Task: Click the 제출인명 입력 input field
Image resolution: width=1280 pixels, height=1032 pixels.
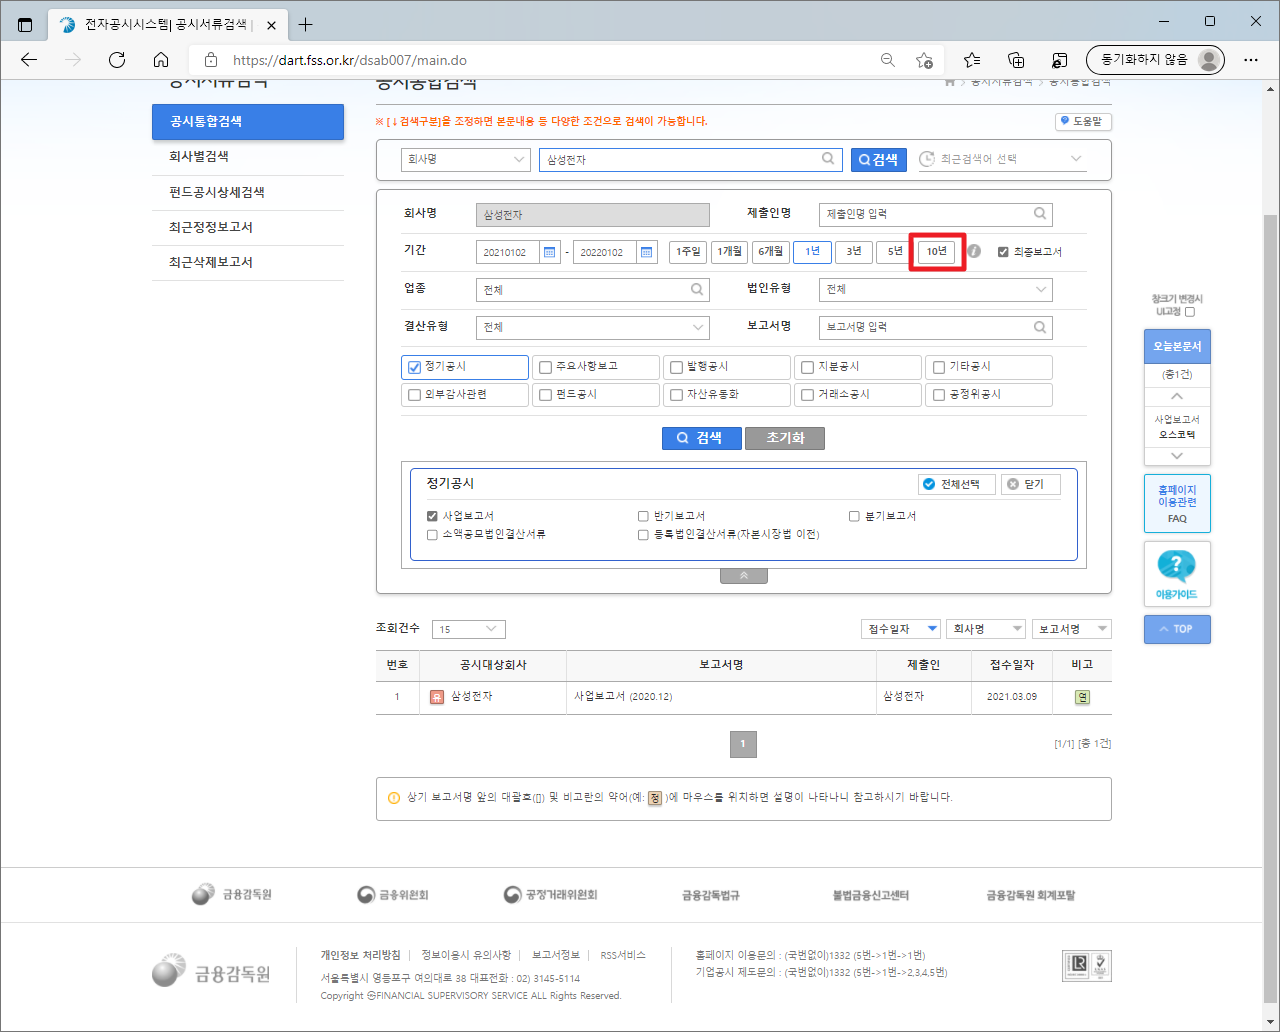Action: click(935, 213)
